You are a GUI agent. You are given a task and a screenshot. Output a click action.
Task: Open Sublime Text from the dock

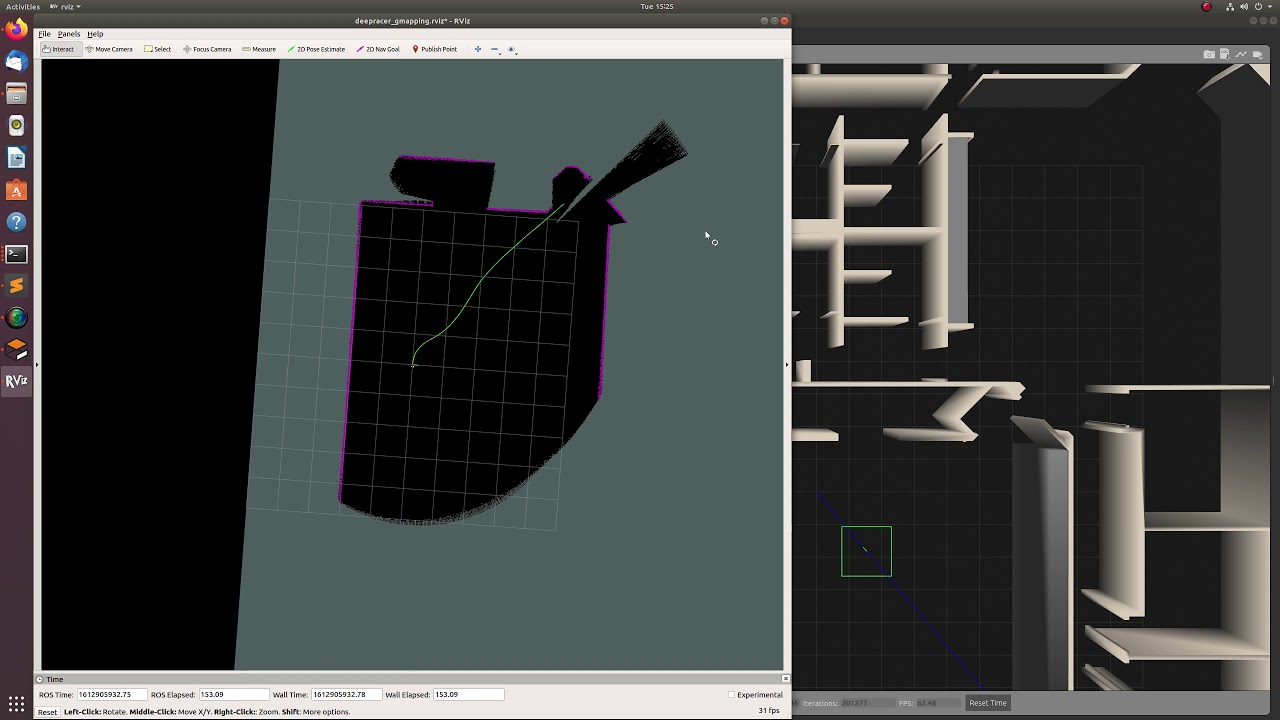tap(16, 286)
